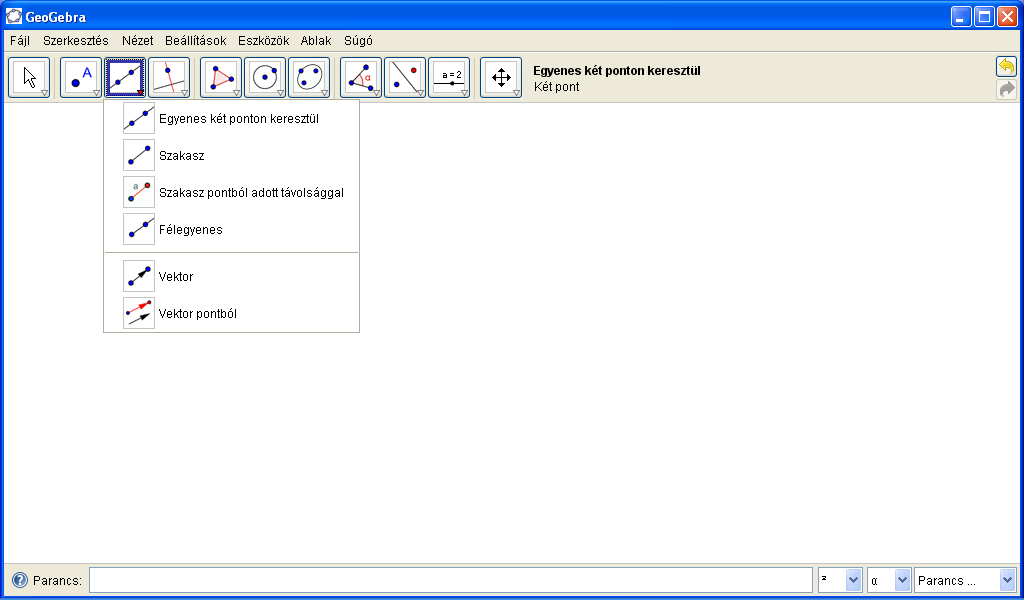The width and height of the screenshot is (1024, 600).
Task: Open the input help question mark icon
Action: coord(20,580)
